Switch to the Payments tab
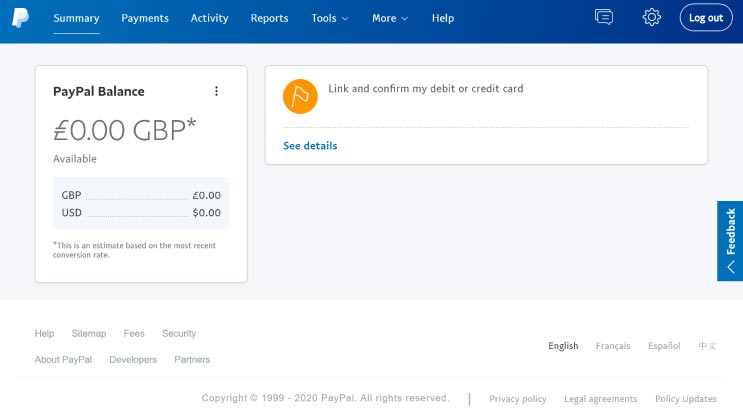 pyautogui.click(x=145, y=18)
